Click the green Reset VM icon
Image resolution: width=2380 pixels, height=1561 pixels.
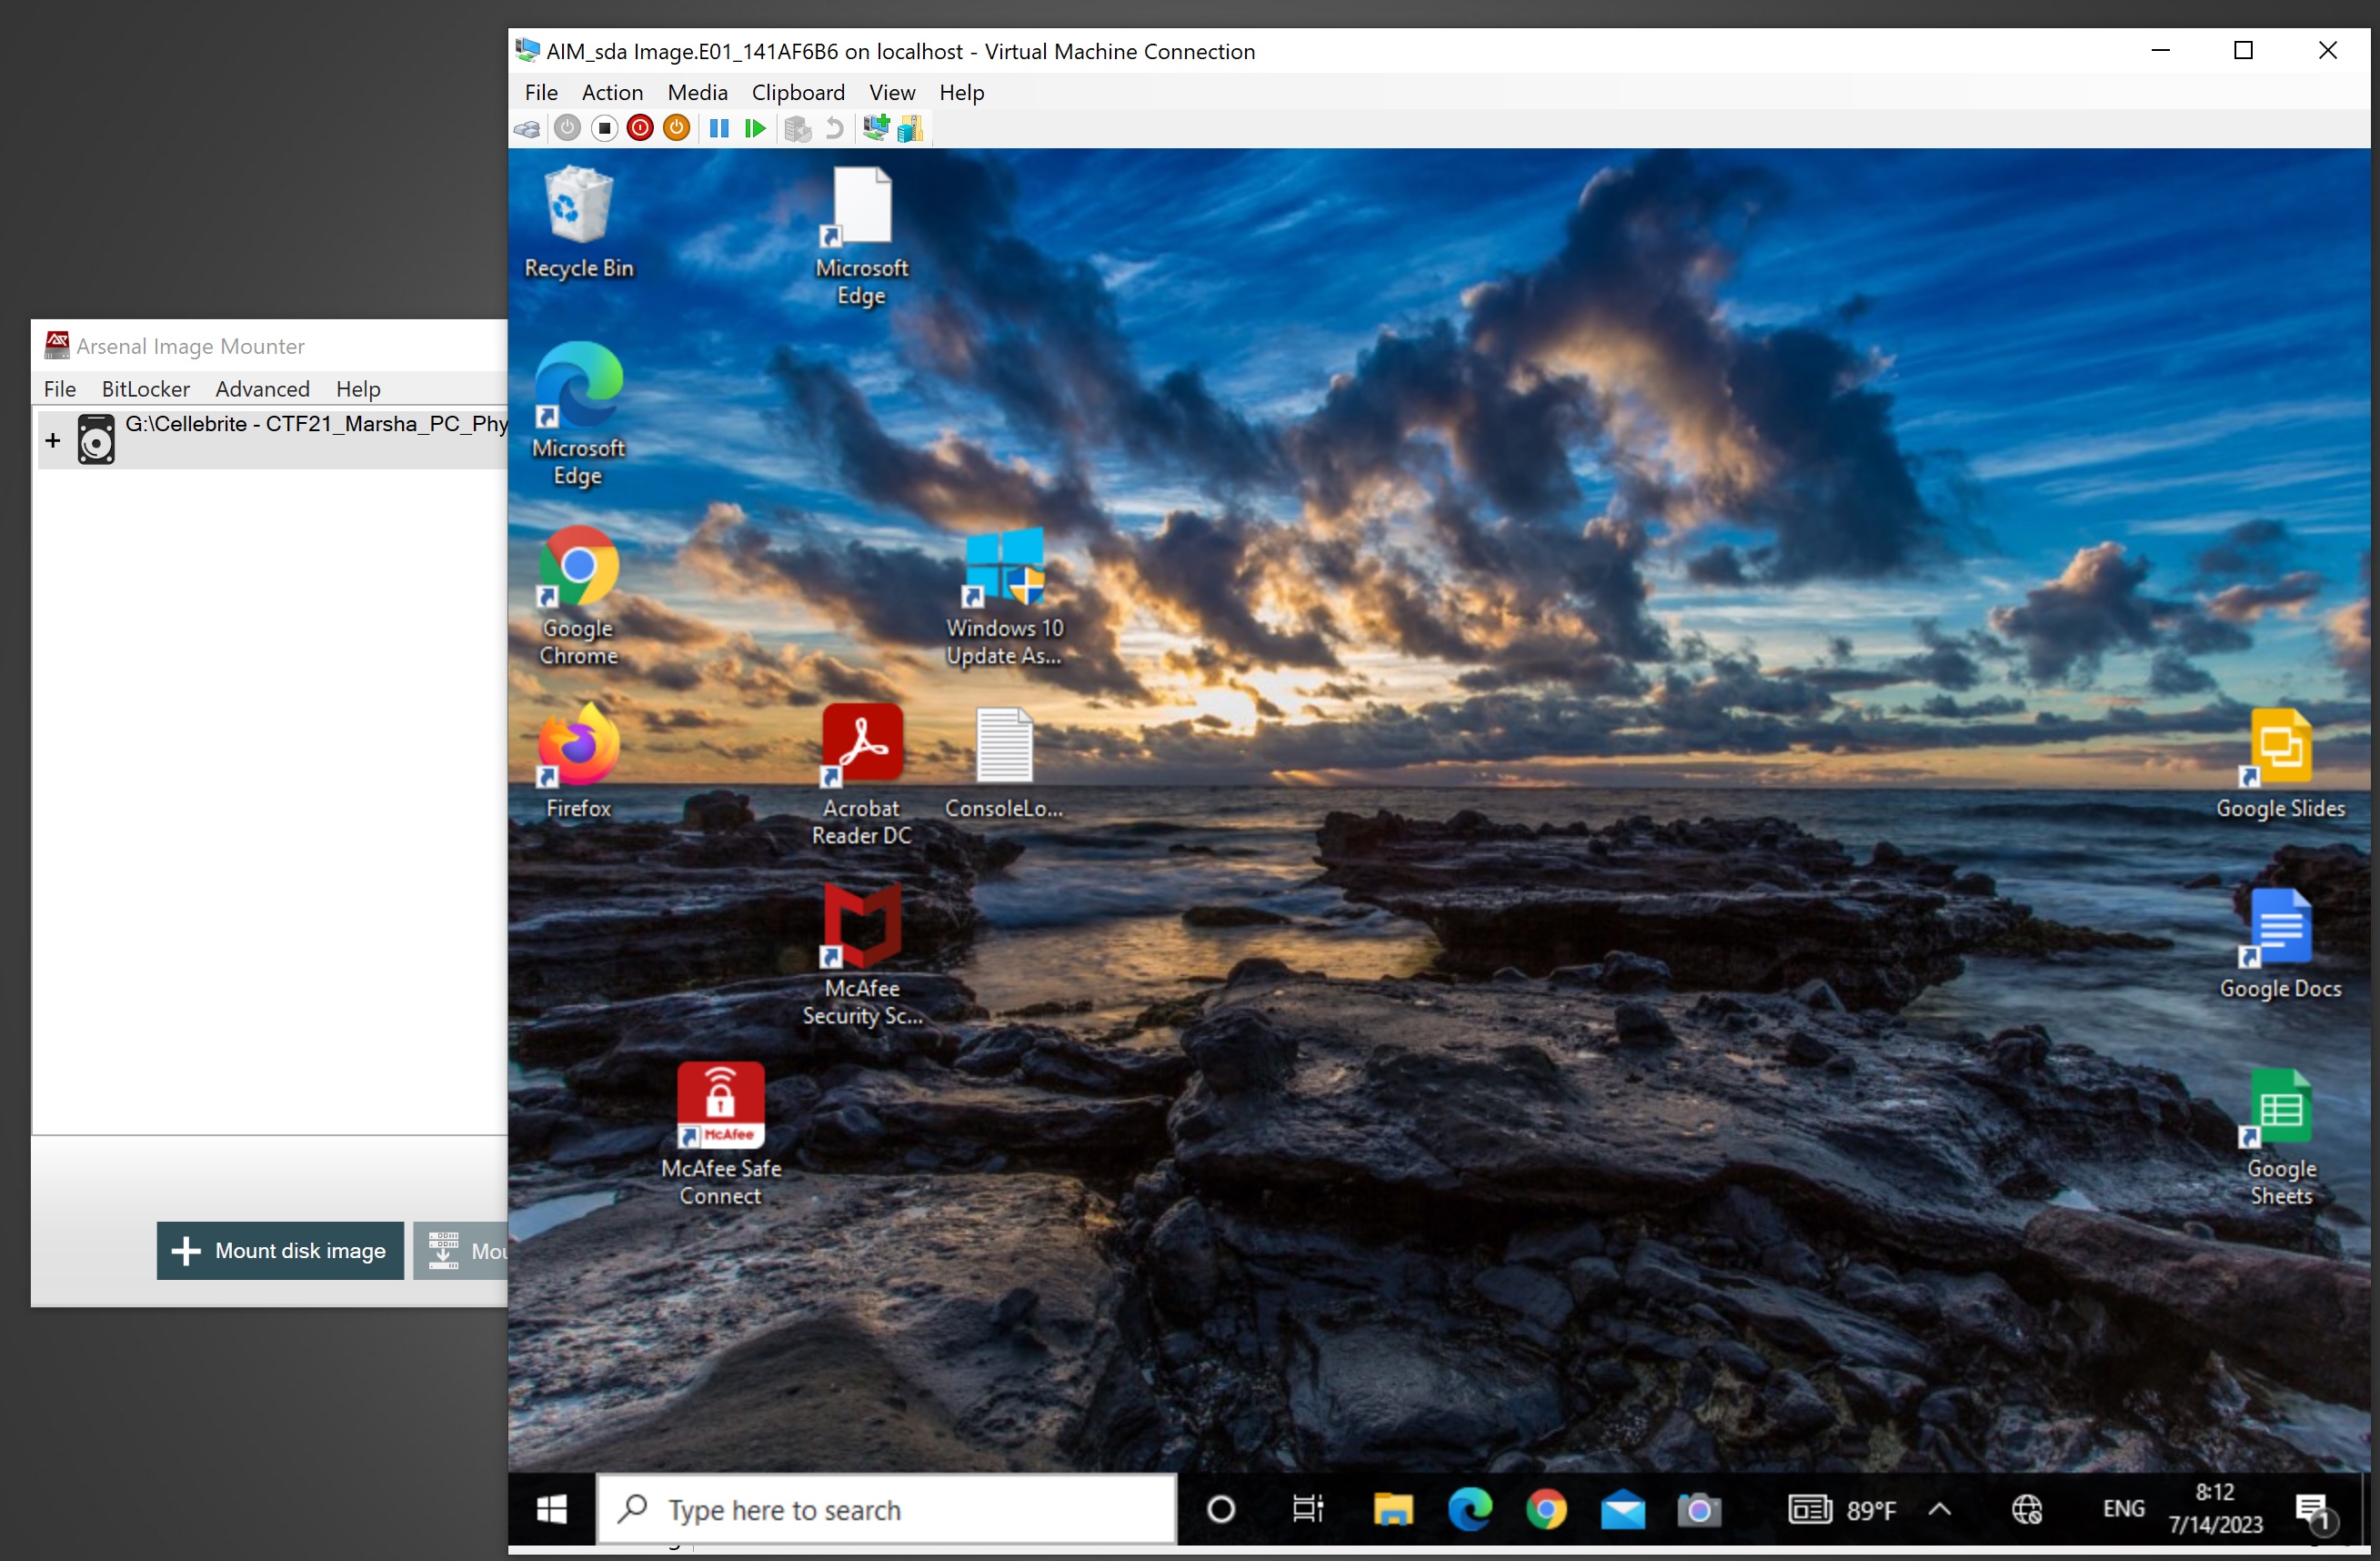(x=755, y=129)
